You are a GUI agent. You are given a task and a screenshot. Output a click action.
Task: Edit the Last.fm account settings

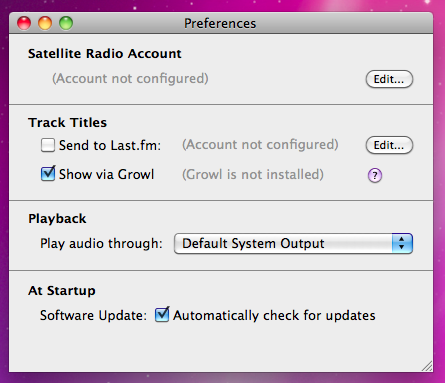pos(389,145)
